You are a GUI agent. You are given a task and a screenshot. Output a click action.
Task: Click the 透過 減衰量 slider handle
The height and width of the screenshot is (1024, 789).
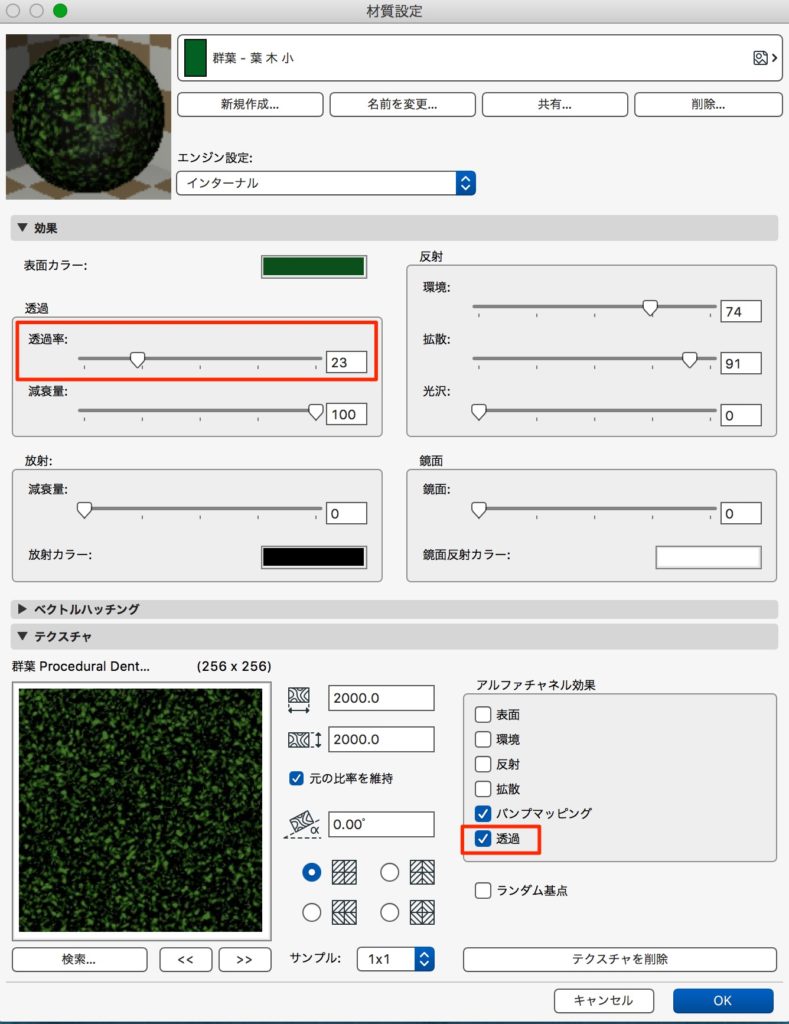tap(315, 412)
